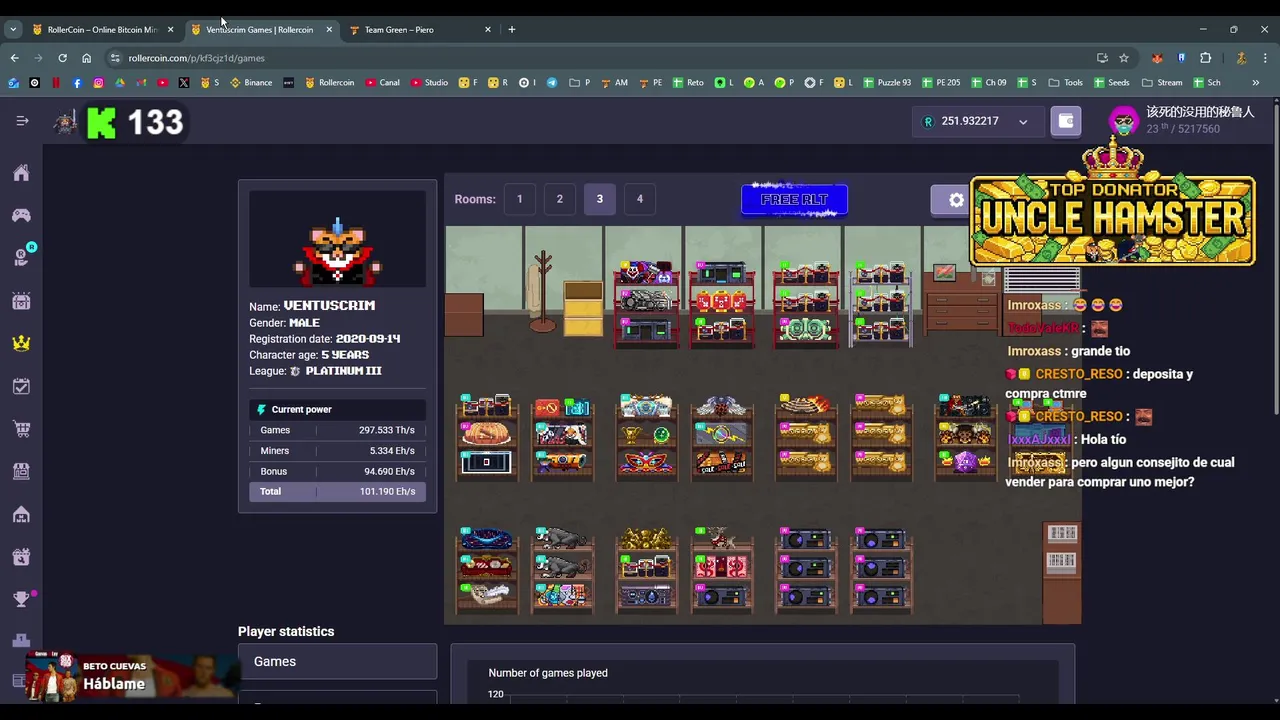This screenshot has height=720, width=1280.
Task: Open the gamepad games icon in sidebar
Action: 21,215
